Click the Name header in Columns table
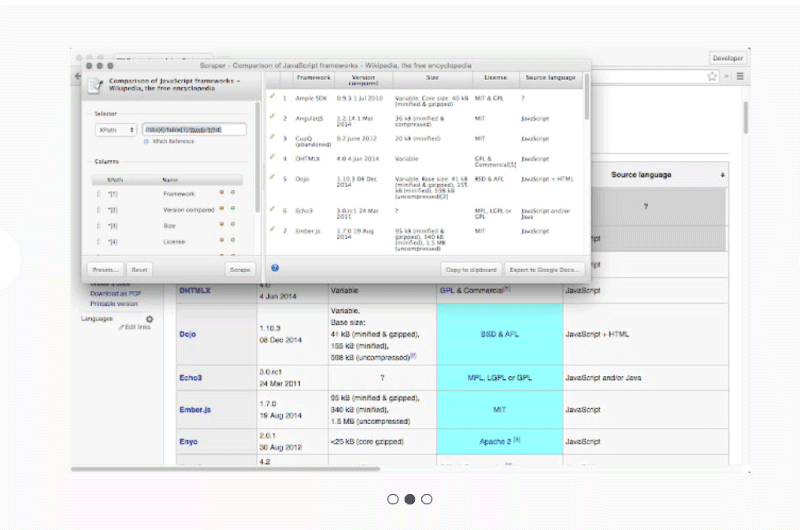 tap(170, 180)
